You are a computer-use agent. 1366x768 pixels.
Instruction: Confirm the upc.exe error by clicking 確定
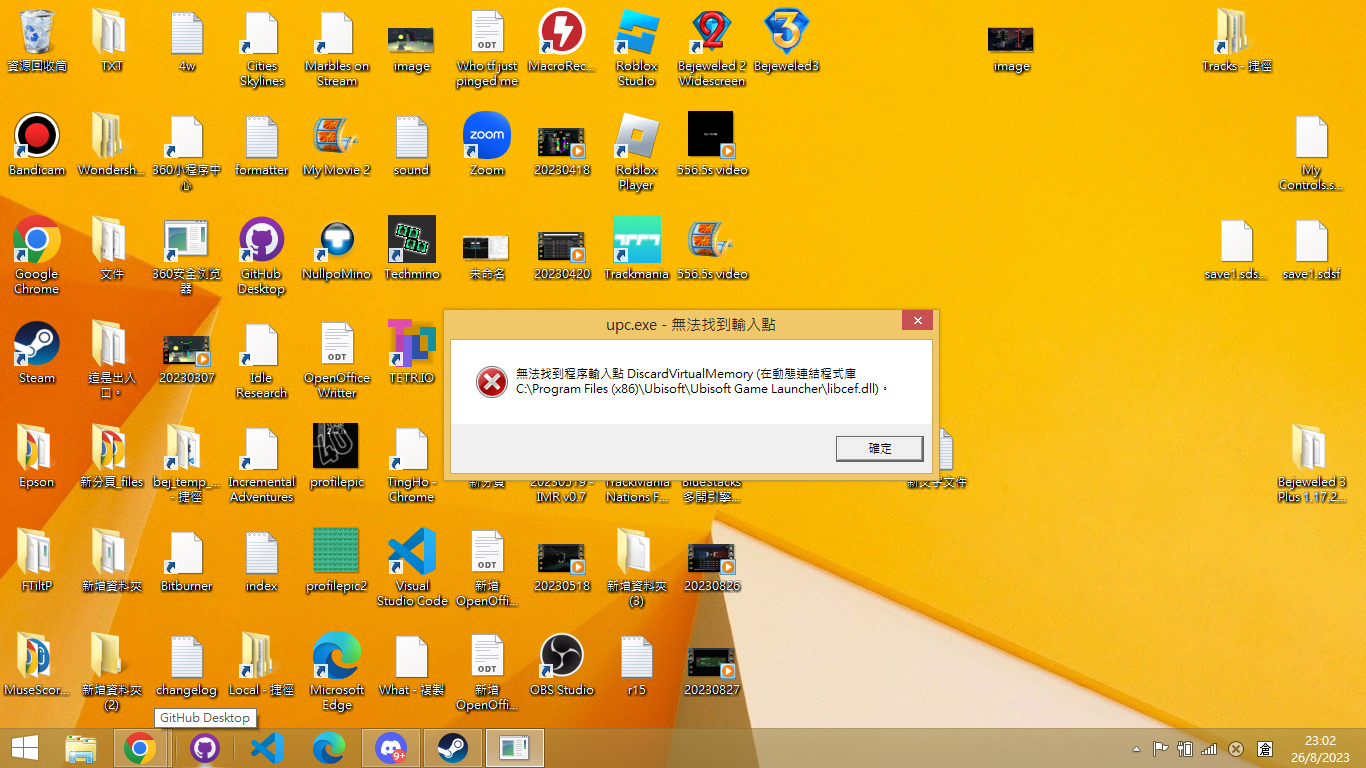879,448
